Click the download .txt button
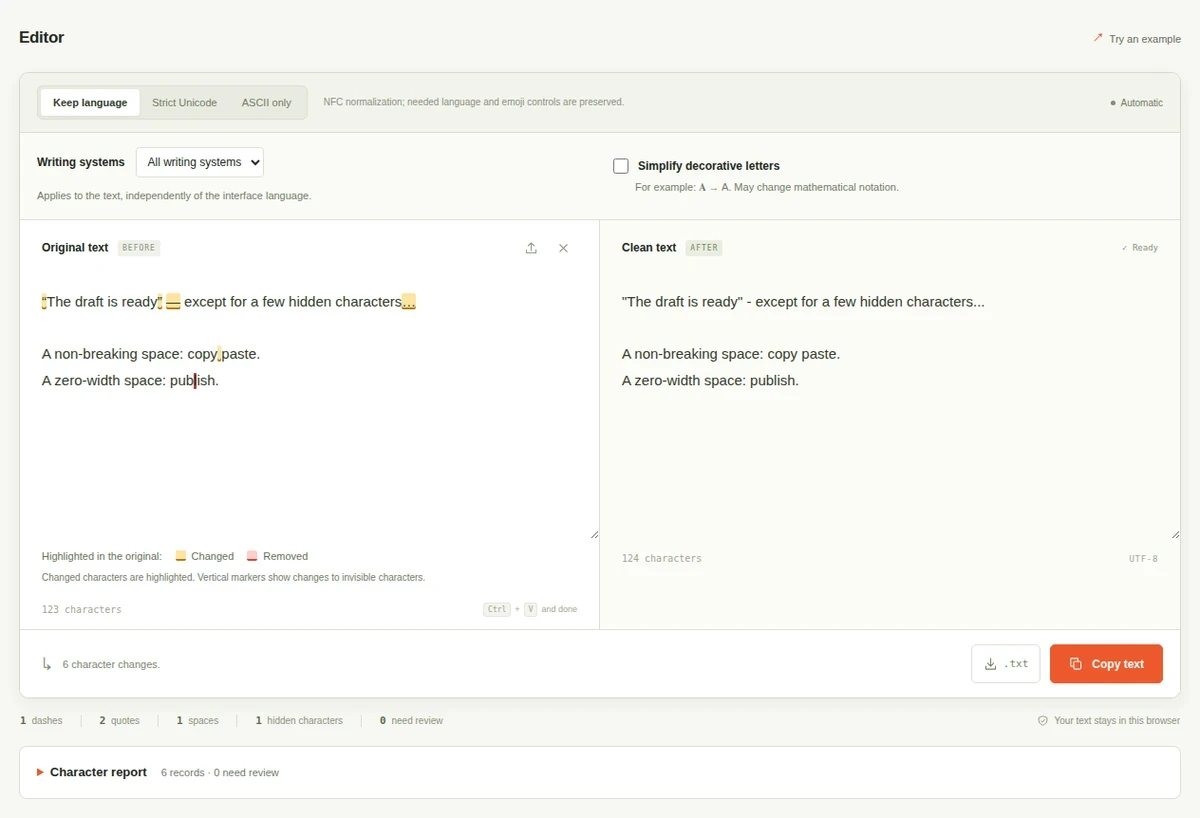This screenshot has height=818, width=1200. (1006, 664)
